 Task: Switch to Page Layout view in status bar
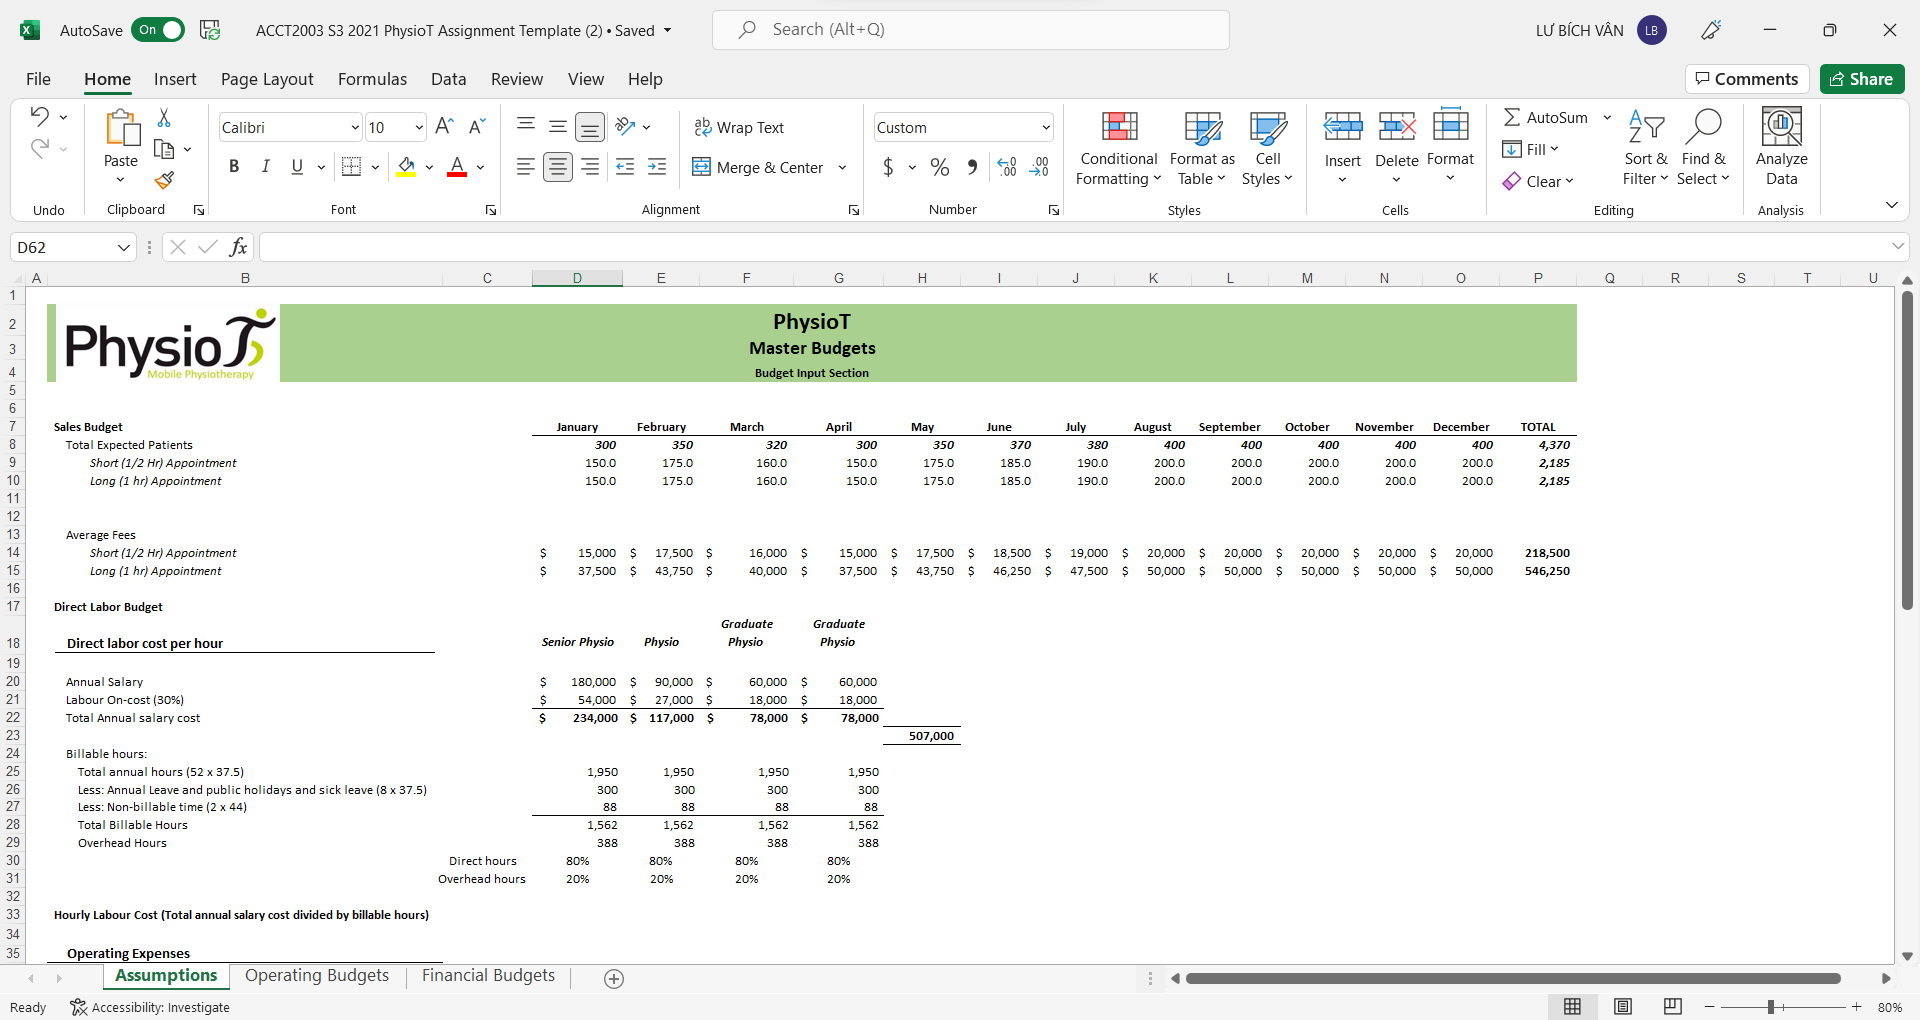pyautogui.click(x=1623, y=1007)
